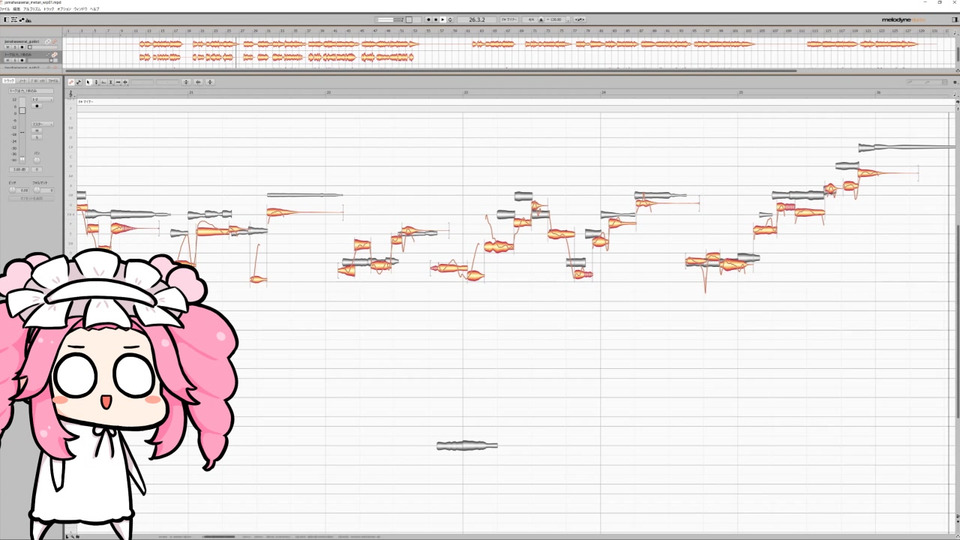Open the オプション menu
Screen dimensions: 960x540
pyautogui.click(x=64, y=9)
